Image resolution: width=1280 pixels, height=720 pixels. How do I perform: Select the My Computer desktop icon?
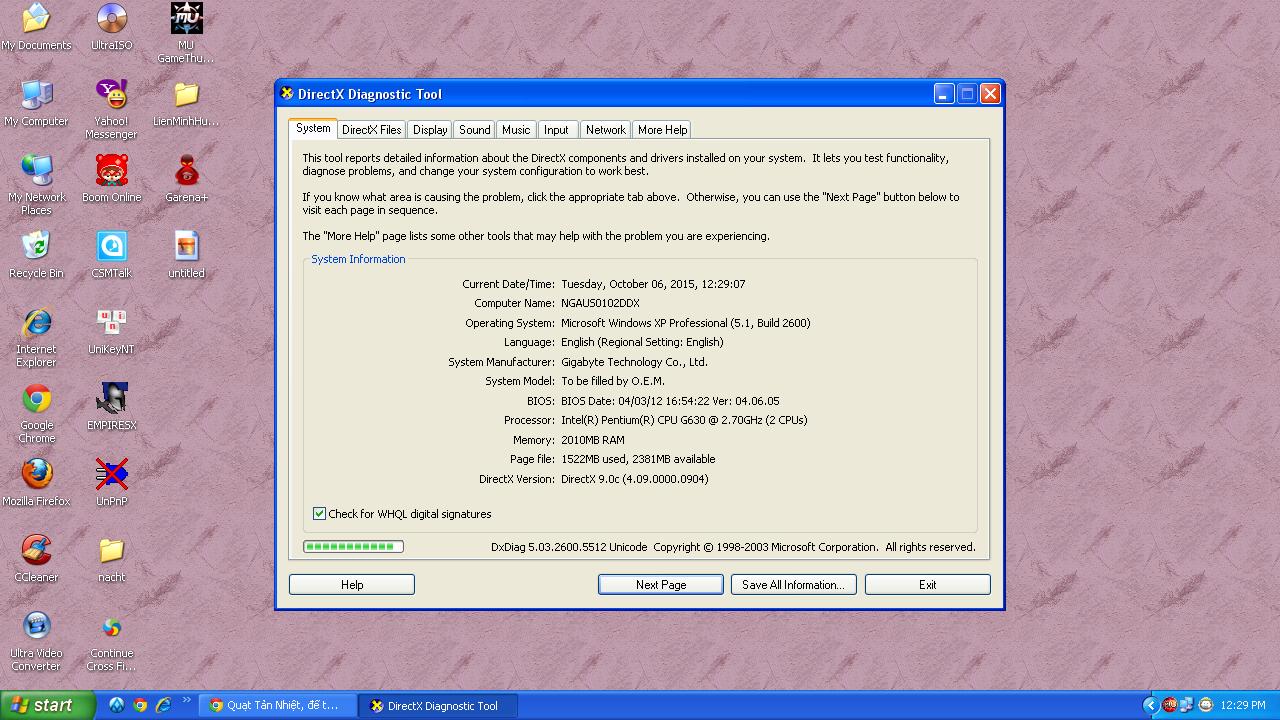click(x=36, y=103)
